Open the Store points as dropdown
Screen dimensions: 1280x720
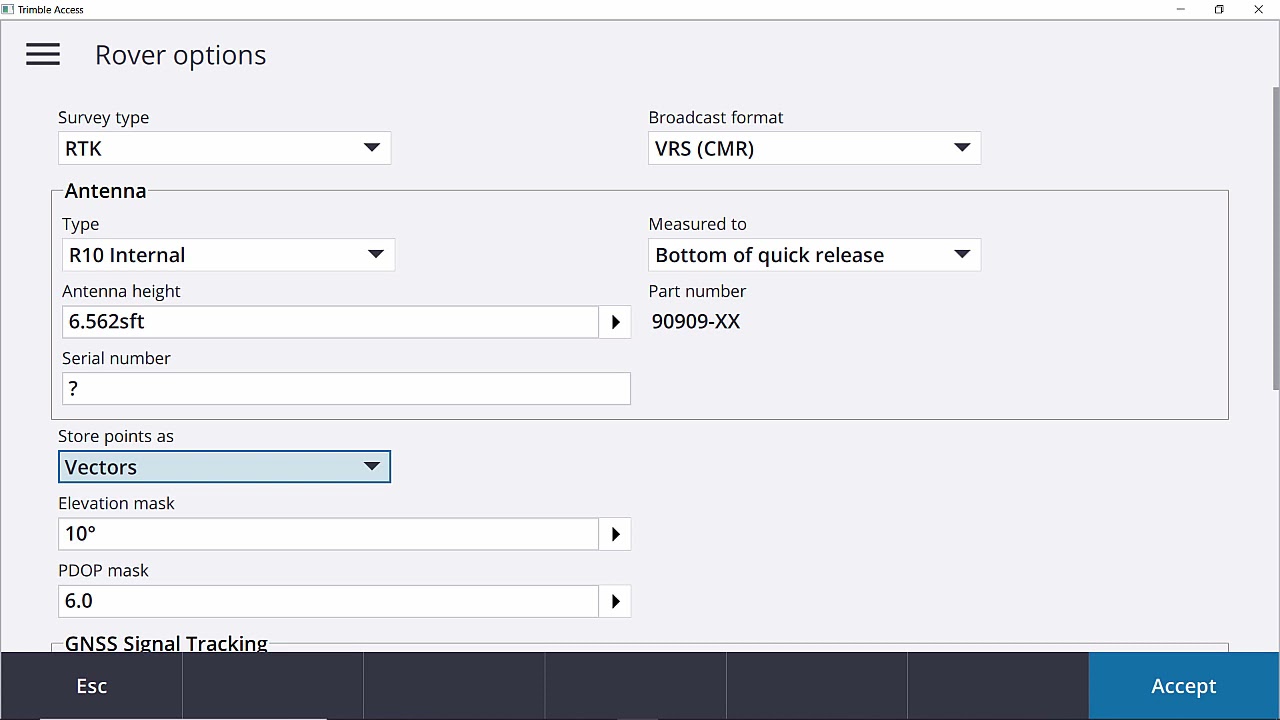pos(224,467)
